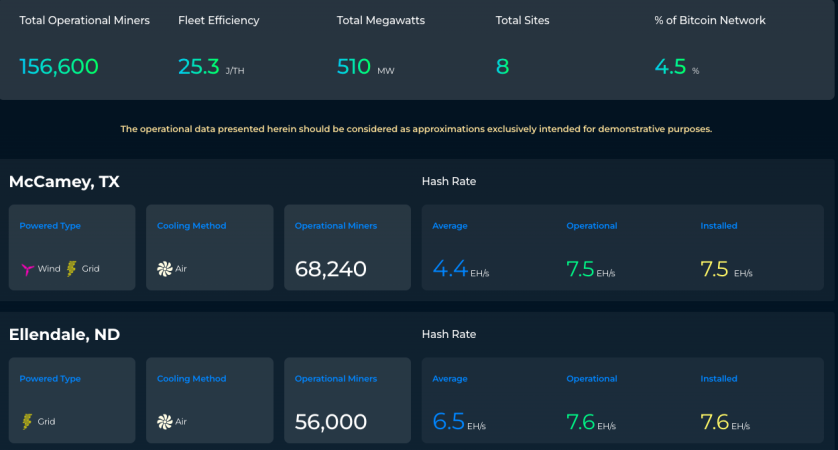Click Ellendale Installed hash rate 7.6 EH/s in yellow
Image resolution: width=838 pixels, height=450 pixels.
pyautogui.click(x=725, y=422)
